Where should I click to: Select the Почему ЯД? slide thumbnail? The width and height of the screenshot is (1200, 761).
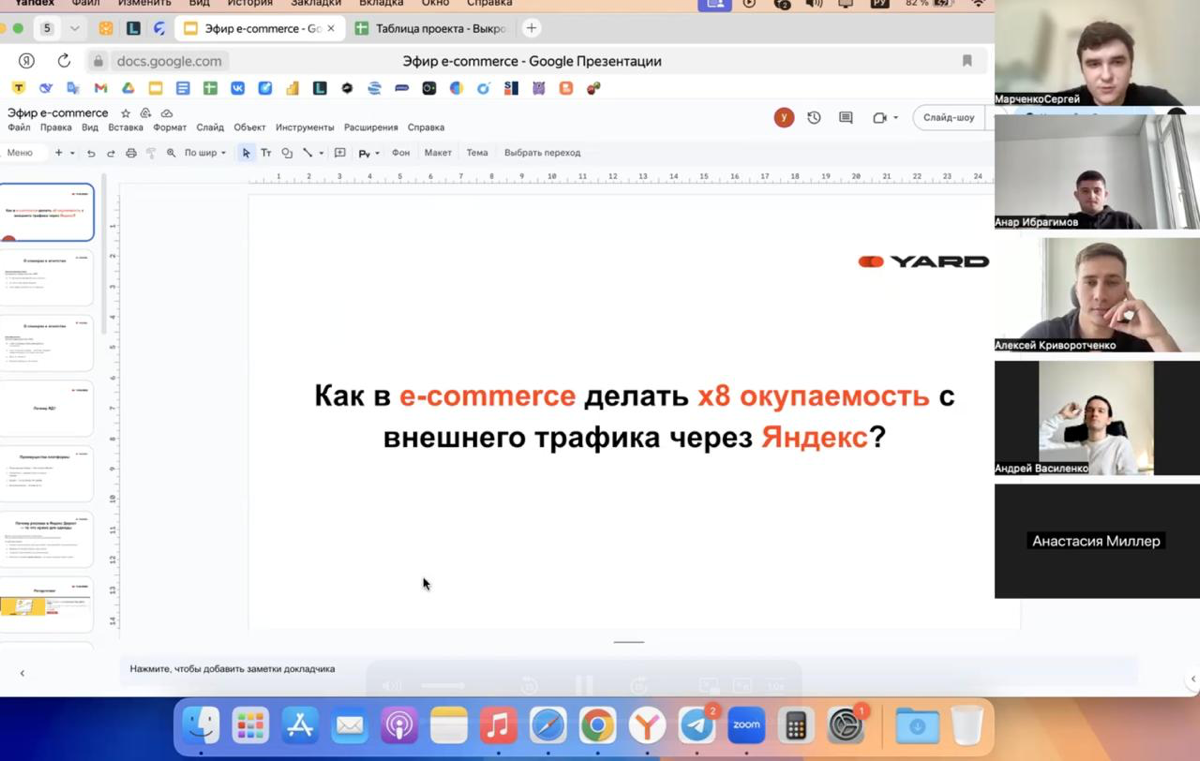48,408
